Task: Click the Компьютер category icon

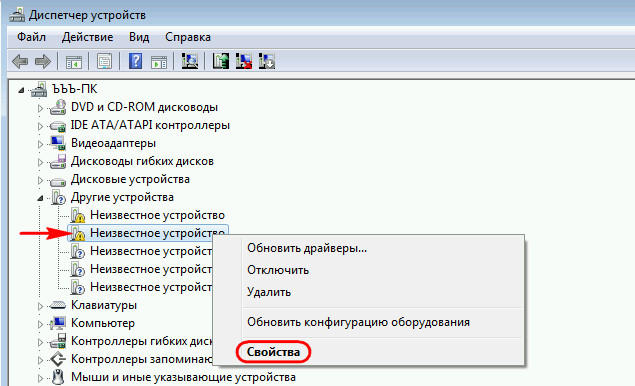Action: pyautogui.click(x=58, y=323)
